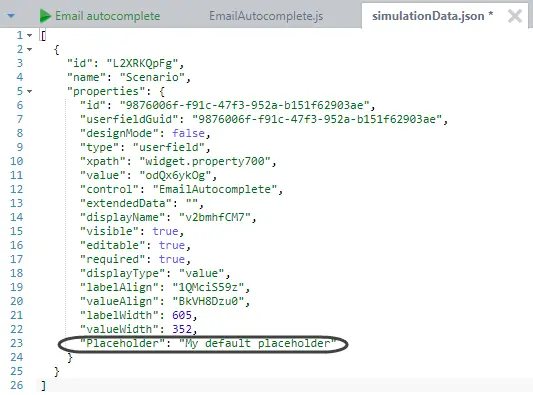Close the simulationData.json tab
This screenshot has width=533, height=395.
515,16
